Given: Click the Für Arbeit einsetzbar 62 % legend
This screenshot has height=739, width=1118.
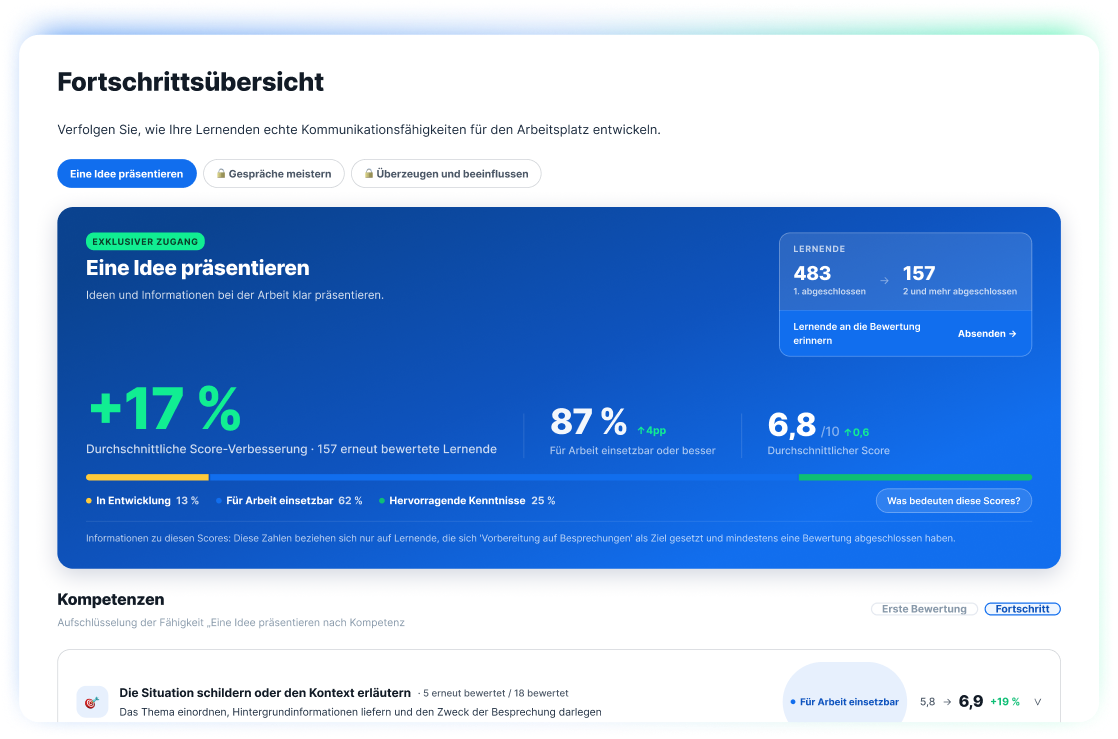Looking at the screenshot, I should tap(289, 501).
